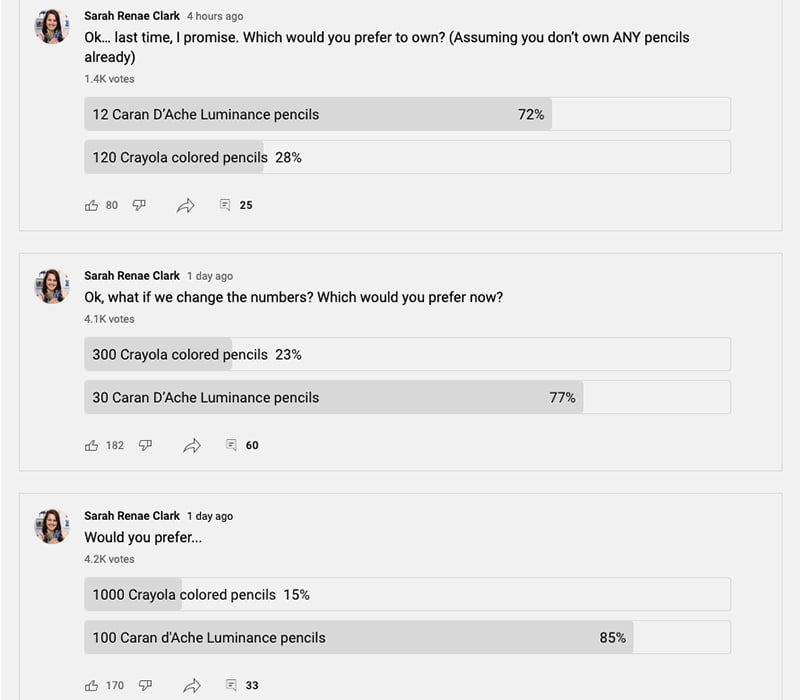Share the 'change the numbers' poll
The width and height of the screenshot is (800, 700).
coord(192,445)
